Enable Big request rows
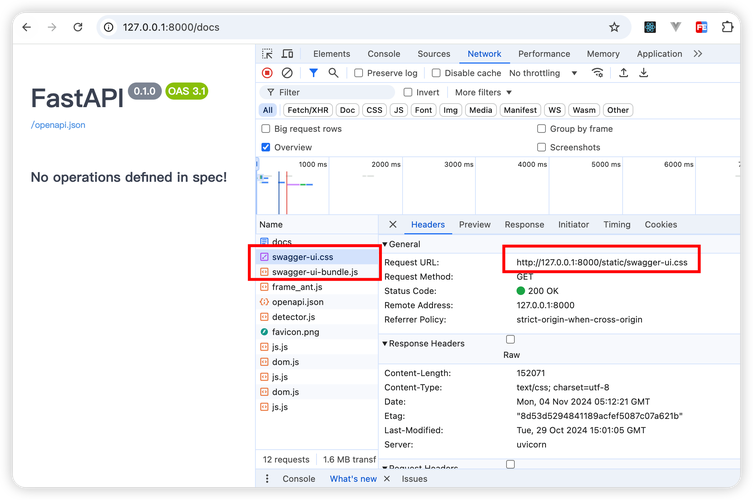This screenshot has height=500, width=753. pos(266,129)
